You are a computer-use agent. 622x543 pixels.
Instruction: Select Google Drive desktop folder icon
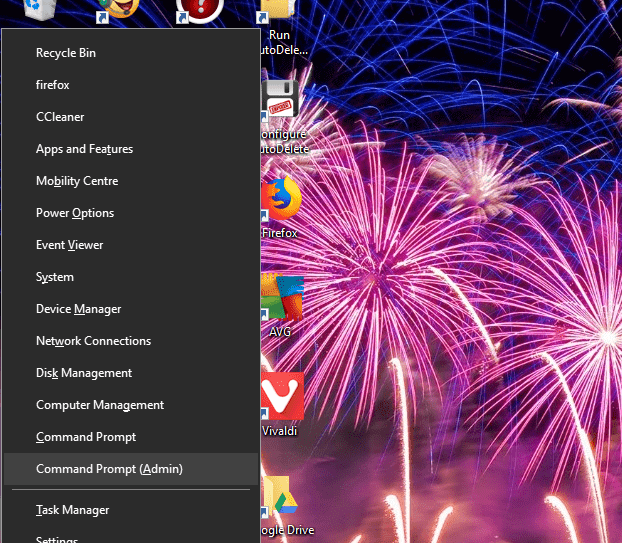click(x=281, y=497)
